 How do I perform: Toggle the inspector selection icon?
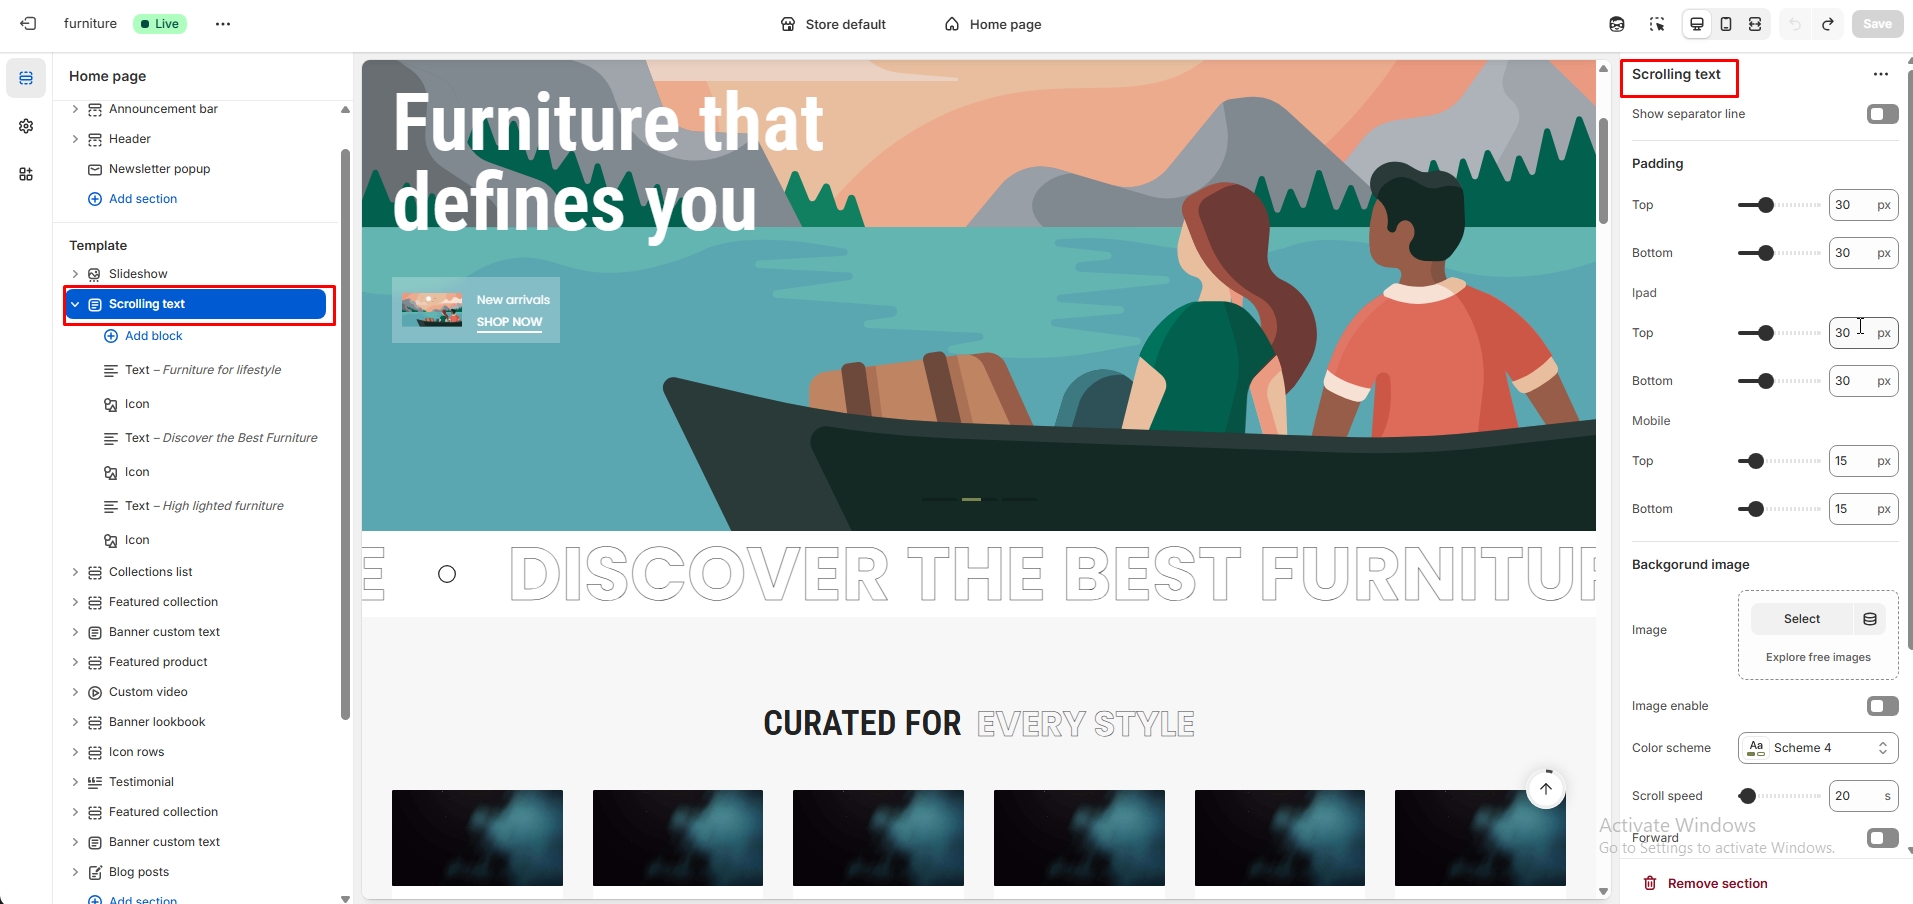pyautogui.click(x=1657, y=24)
